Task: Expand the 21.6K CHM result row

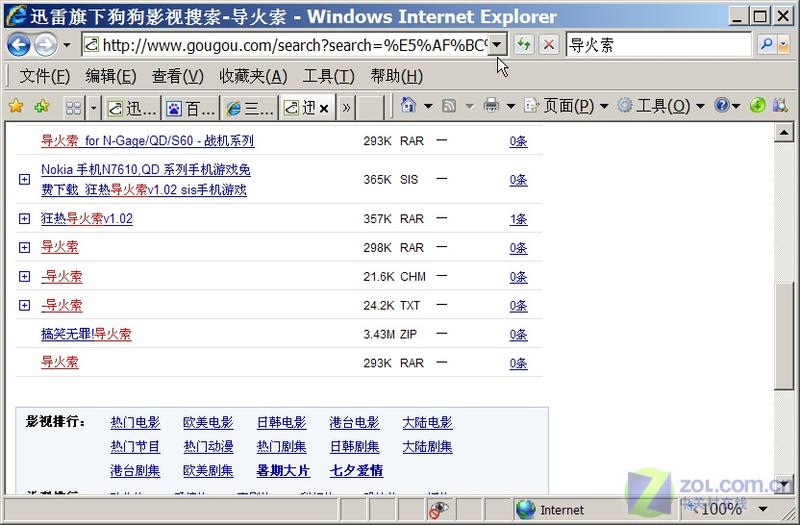Action: (x=24, y=276)
